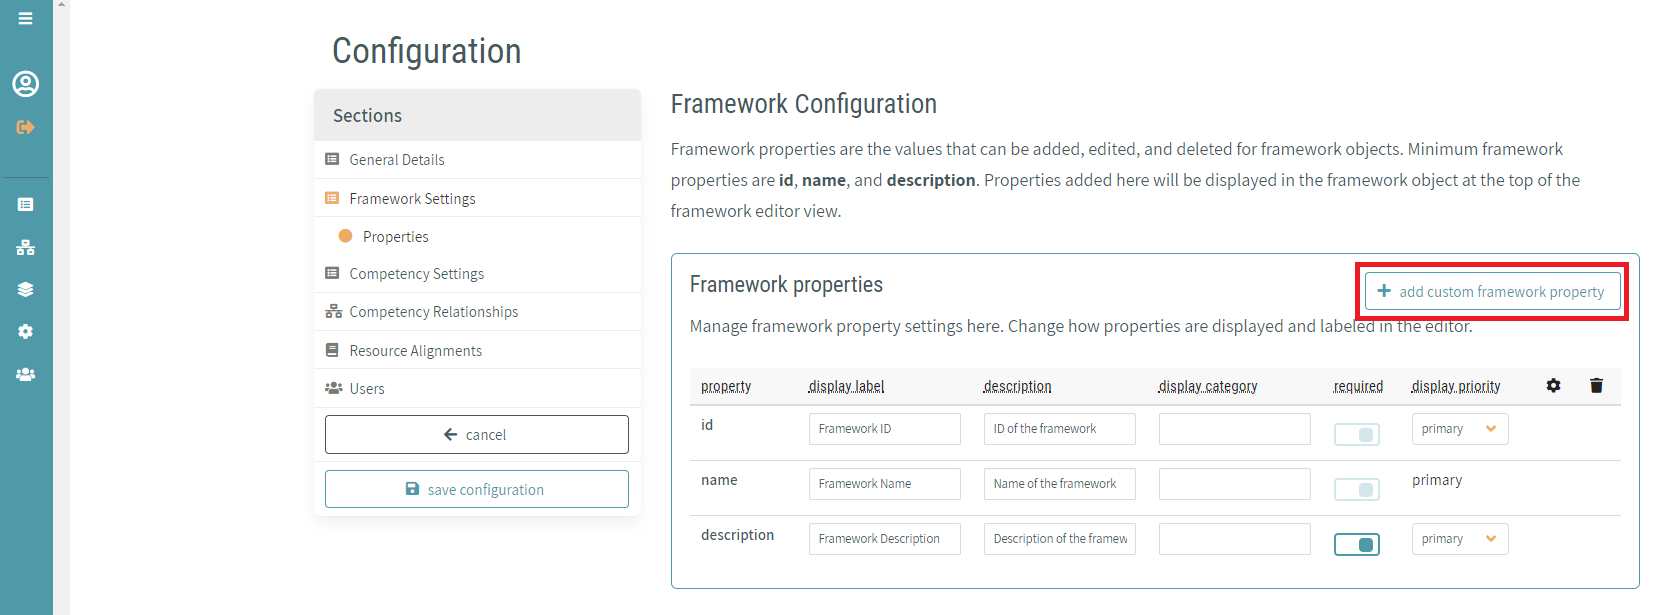Viewport: 1676px width, 615px height.
Task: Open display priority dropdown for id row
Action: pos(1460,429)
